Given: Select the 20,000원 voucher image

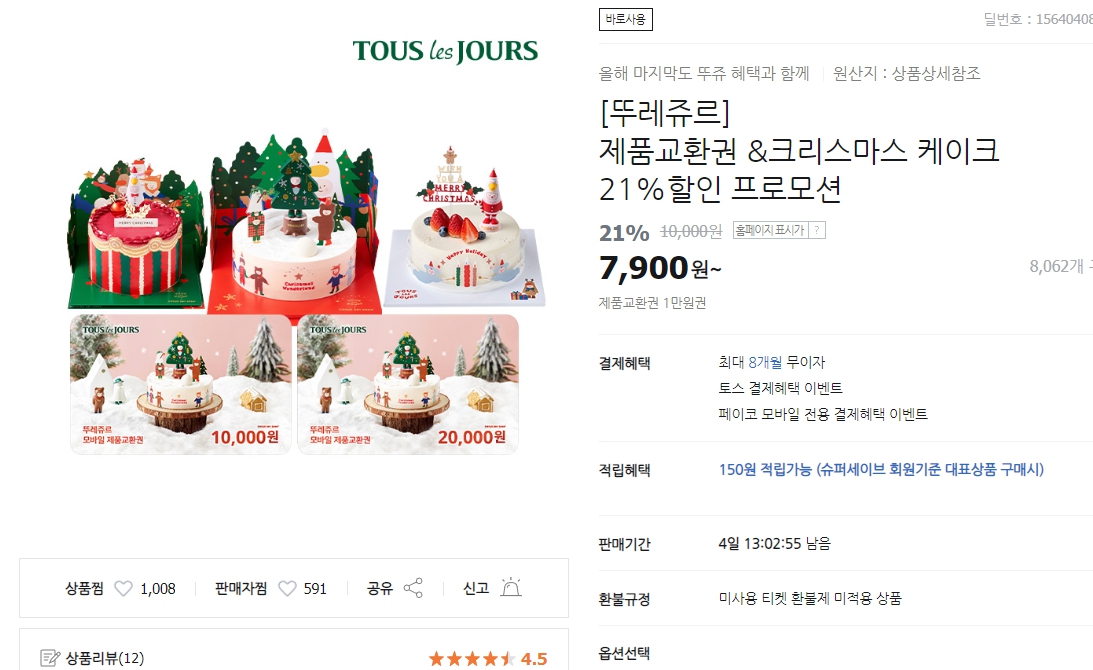Looking at the screenshot, I should pyautogui.click(x=408, y=384).
